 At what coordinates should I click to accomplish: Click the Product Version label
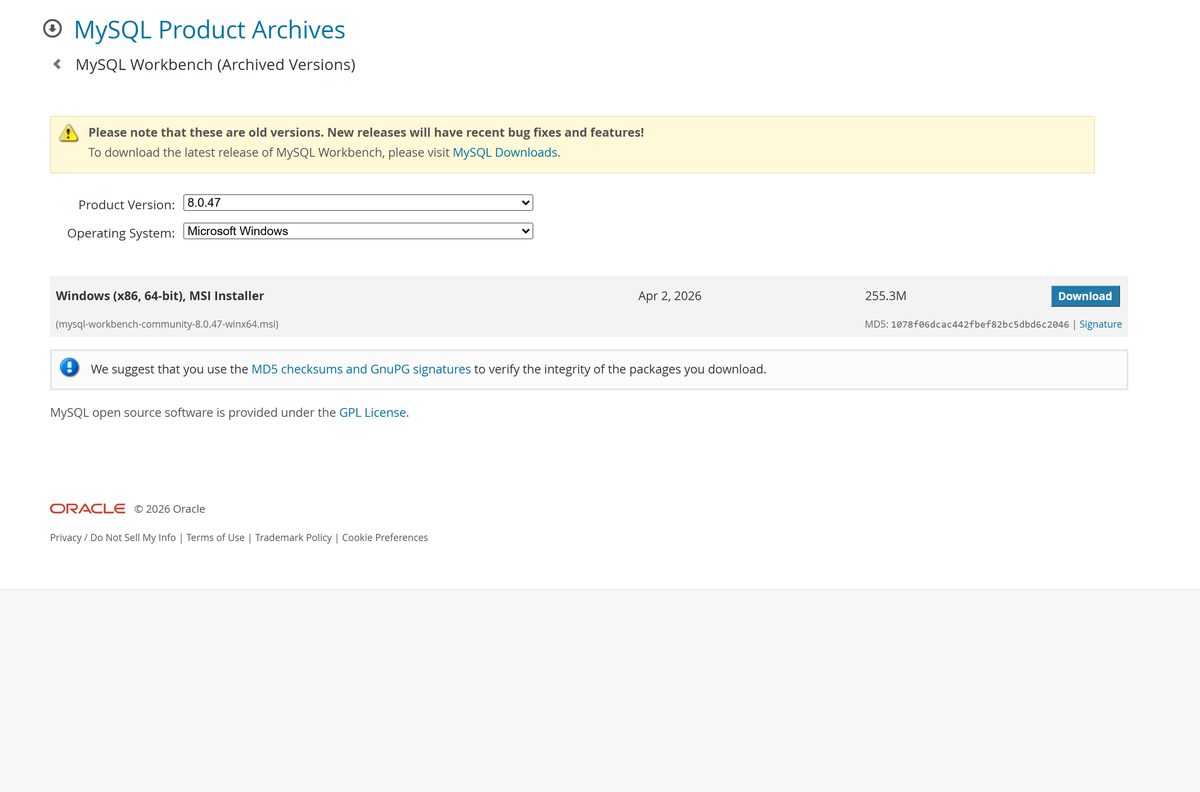[126, 204]
